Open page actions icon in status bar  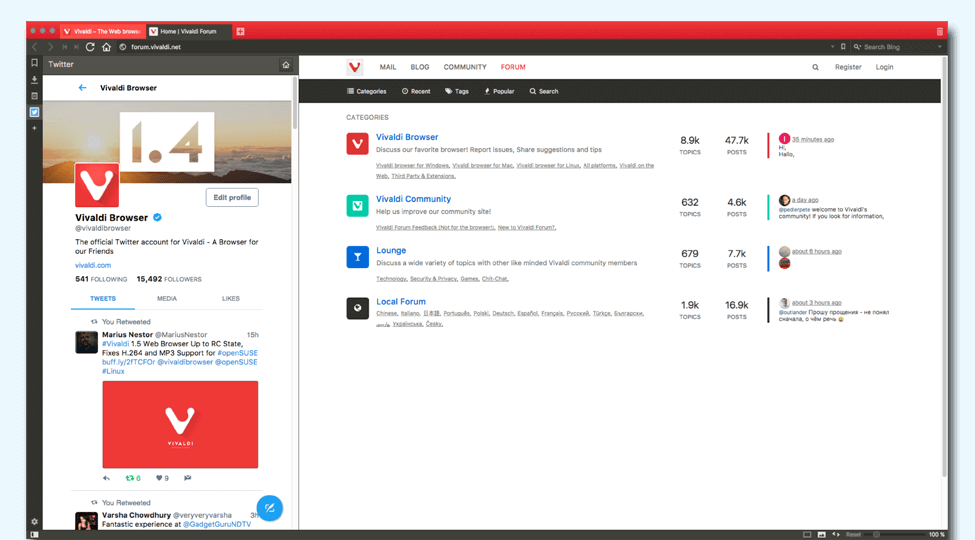836,534
